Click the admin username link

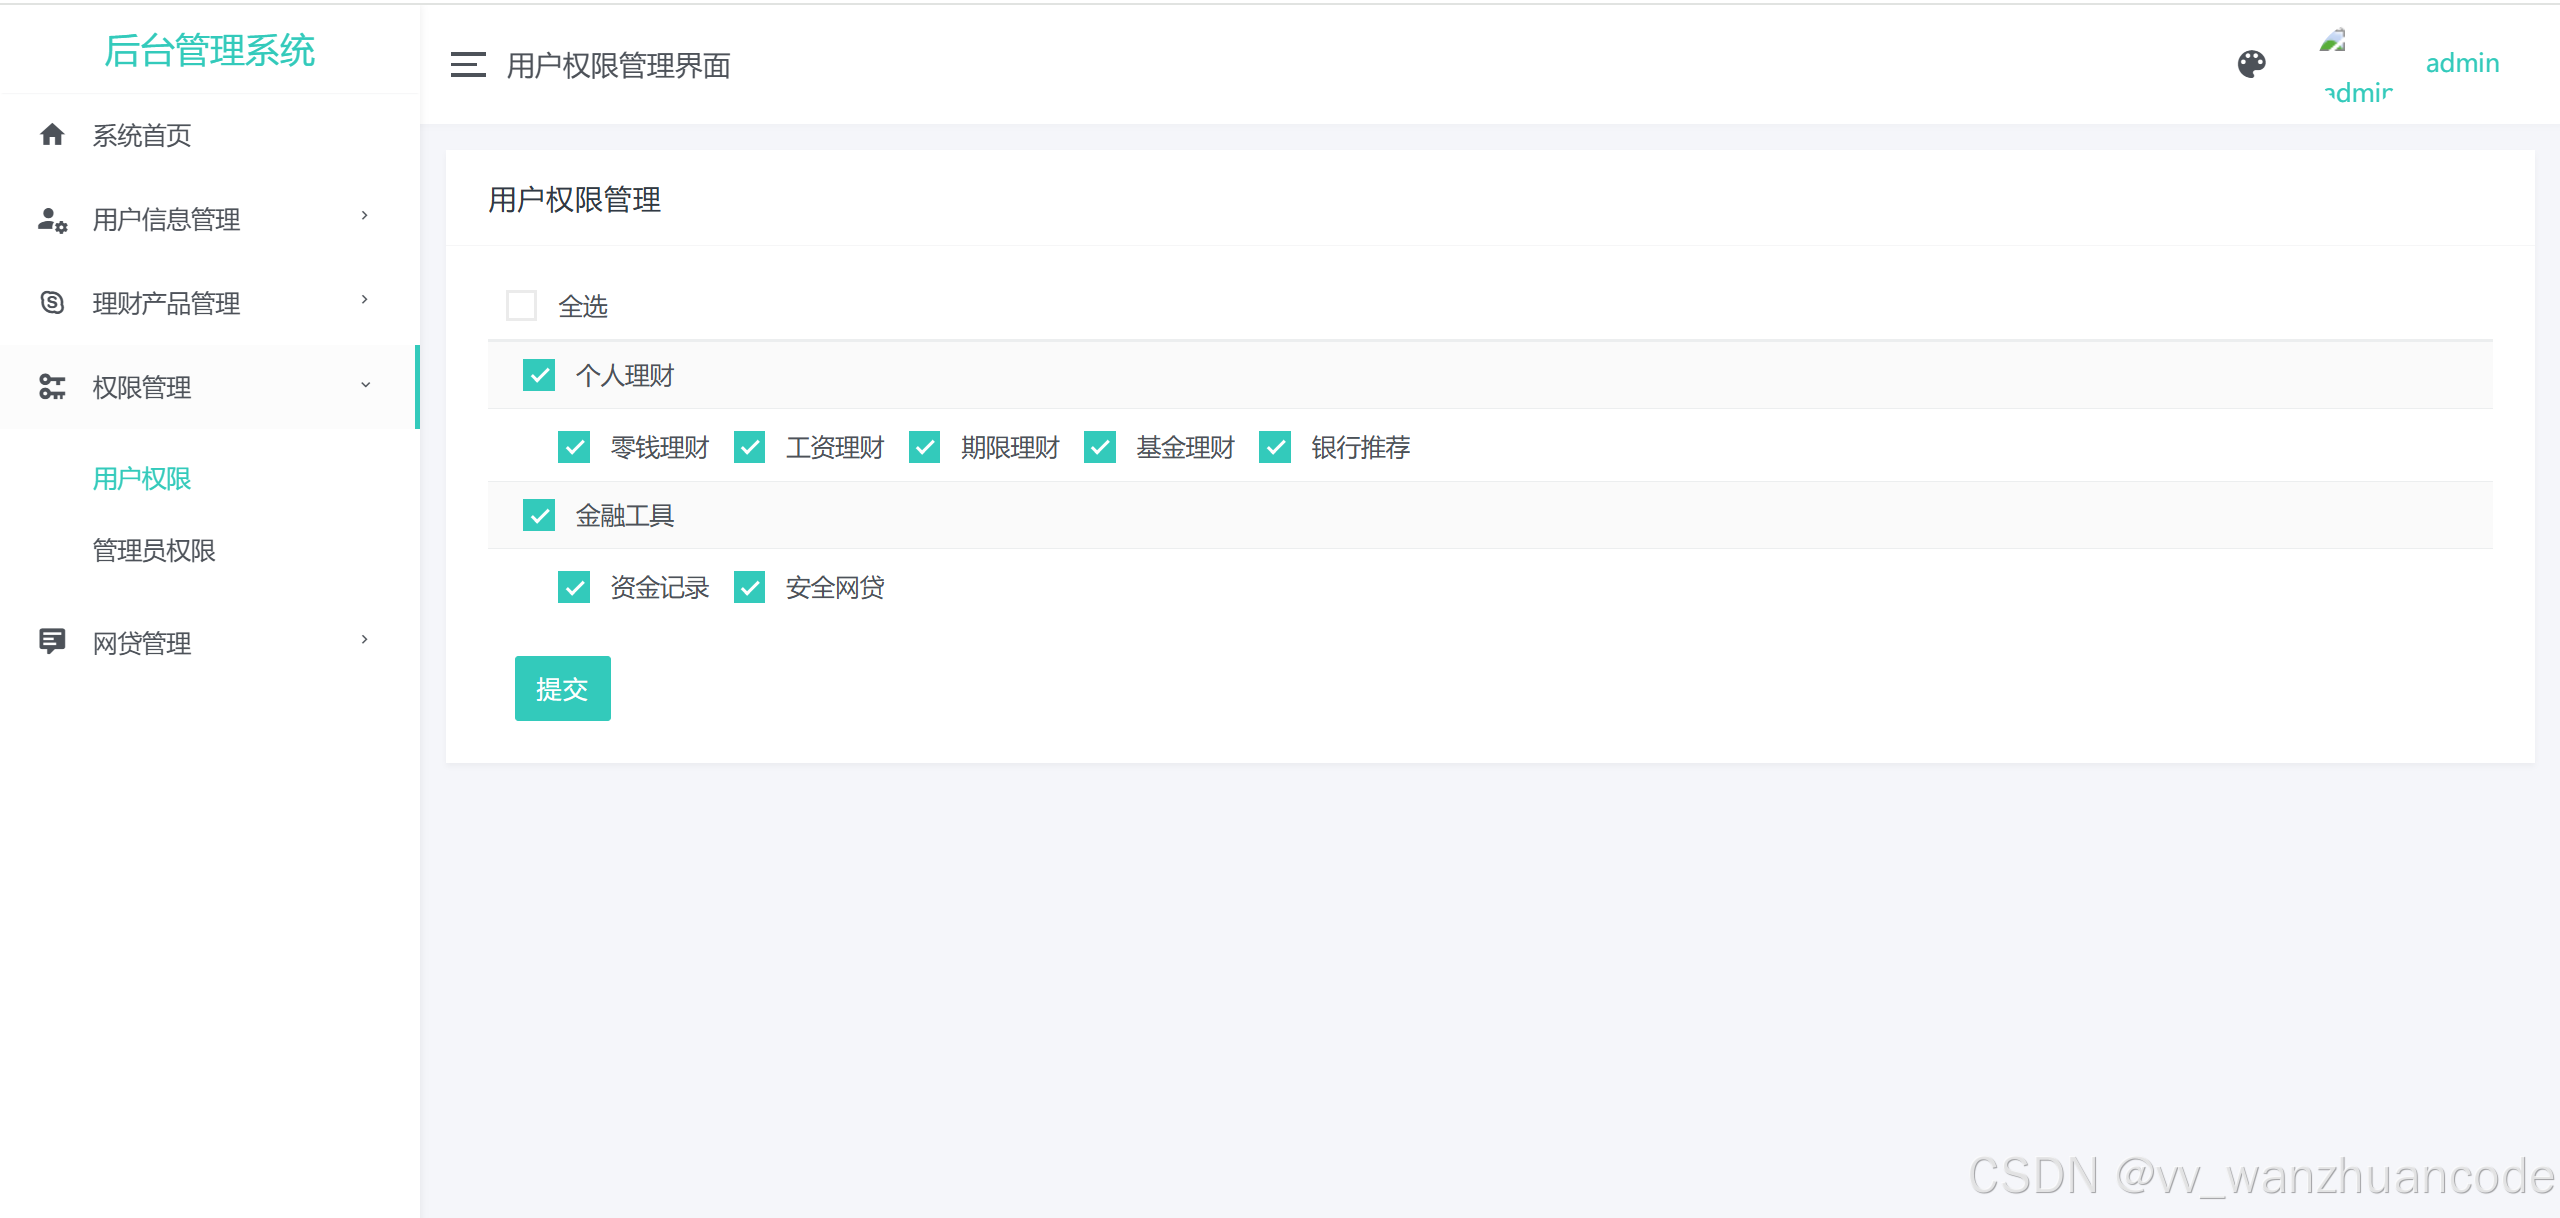[2462, 63]
